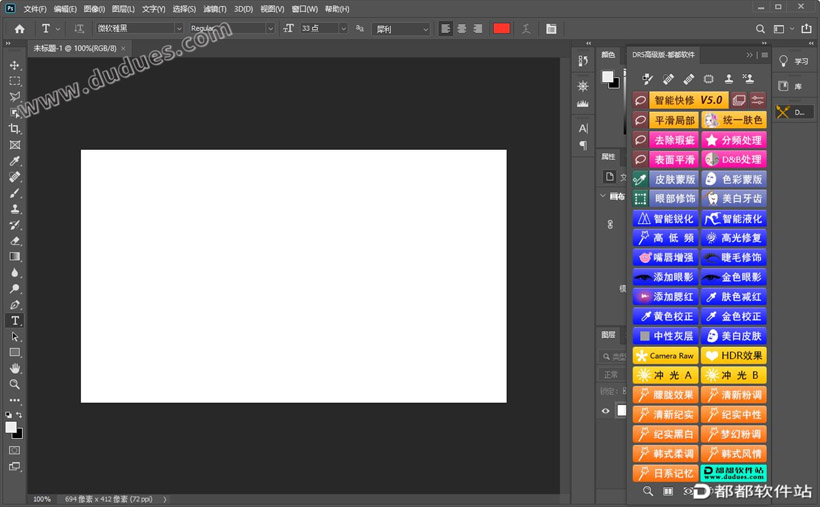820x507 pixels.
Task: Select the Healing Brush tool in left toolbar
Action: pos(15,177)
